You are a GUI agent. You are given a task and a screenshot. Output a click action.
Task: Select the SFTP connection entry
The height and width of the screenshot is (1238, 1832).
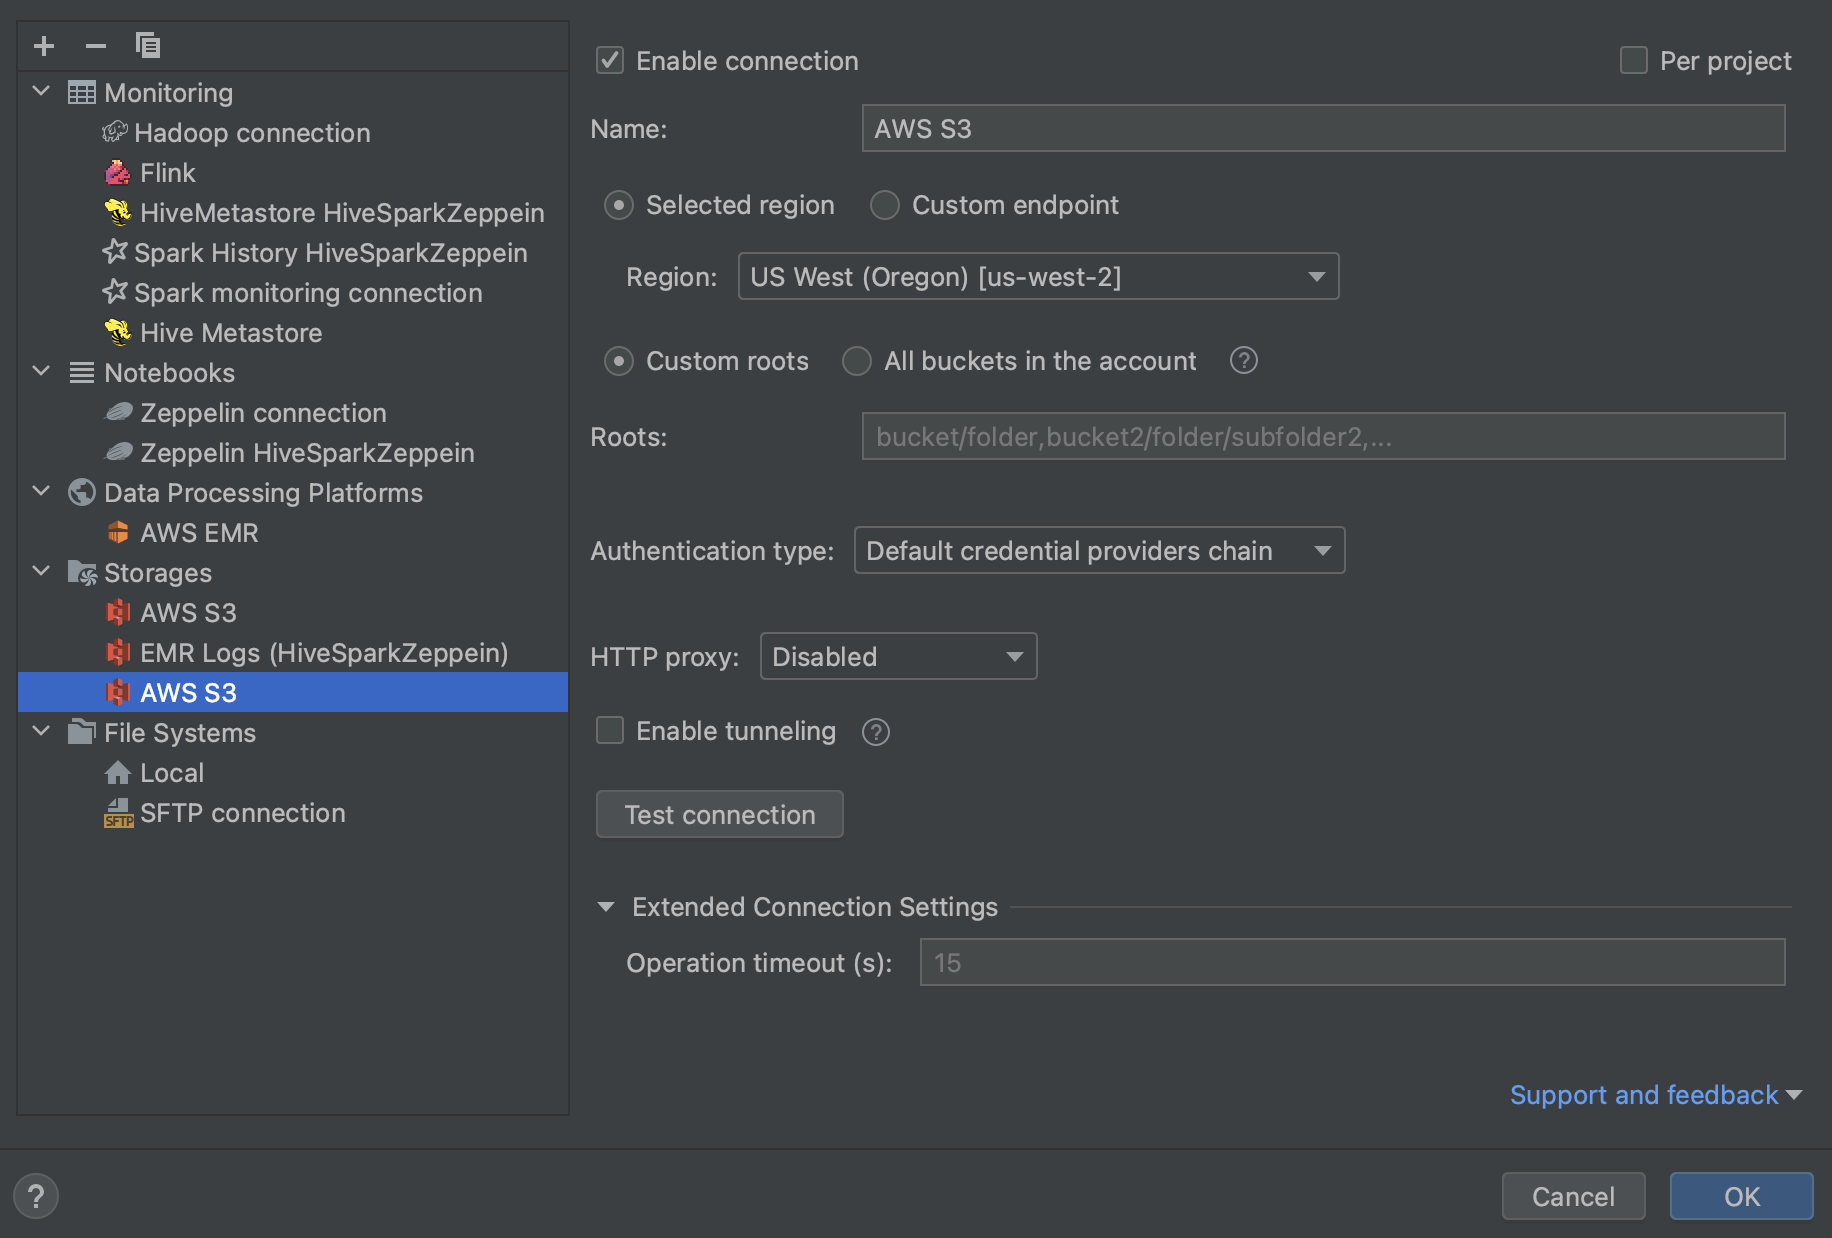coord(242,812)
